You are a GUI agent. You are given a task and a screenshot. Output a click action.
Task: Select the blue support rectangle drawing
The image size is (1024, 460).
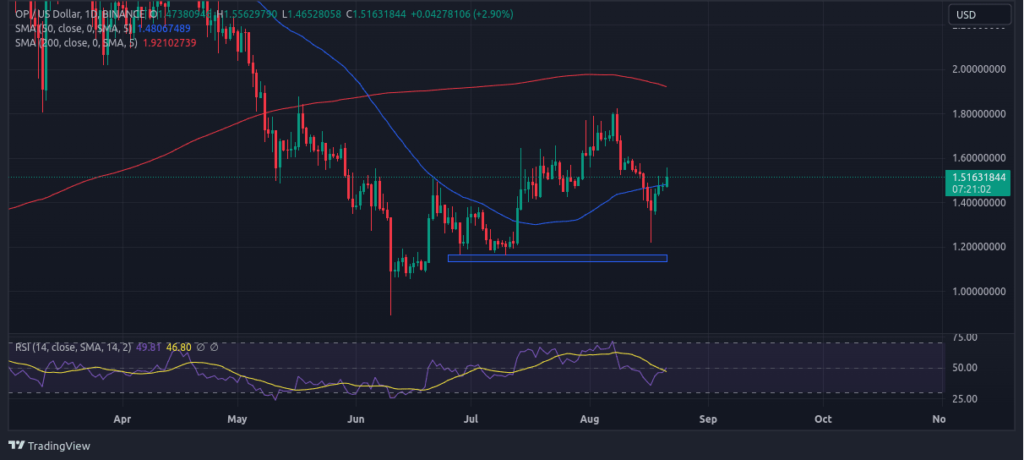[556, 259]
